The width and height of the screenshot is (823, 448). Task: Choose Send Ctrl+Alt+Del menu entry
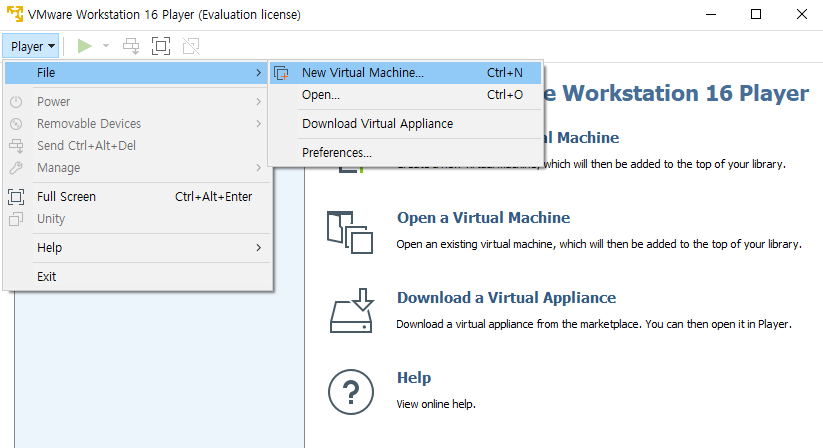(x=136, y=146)
